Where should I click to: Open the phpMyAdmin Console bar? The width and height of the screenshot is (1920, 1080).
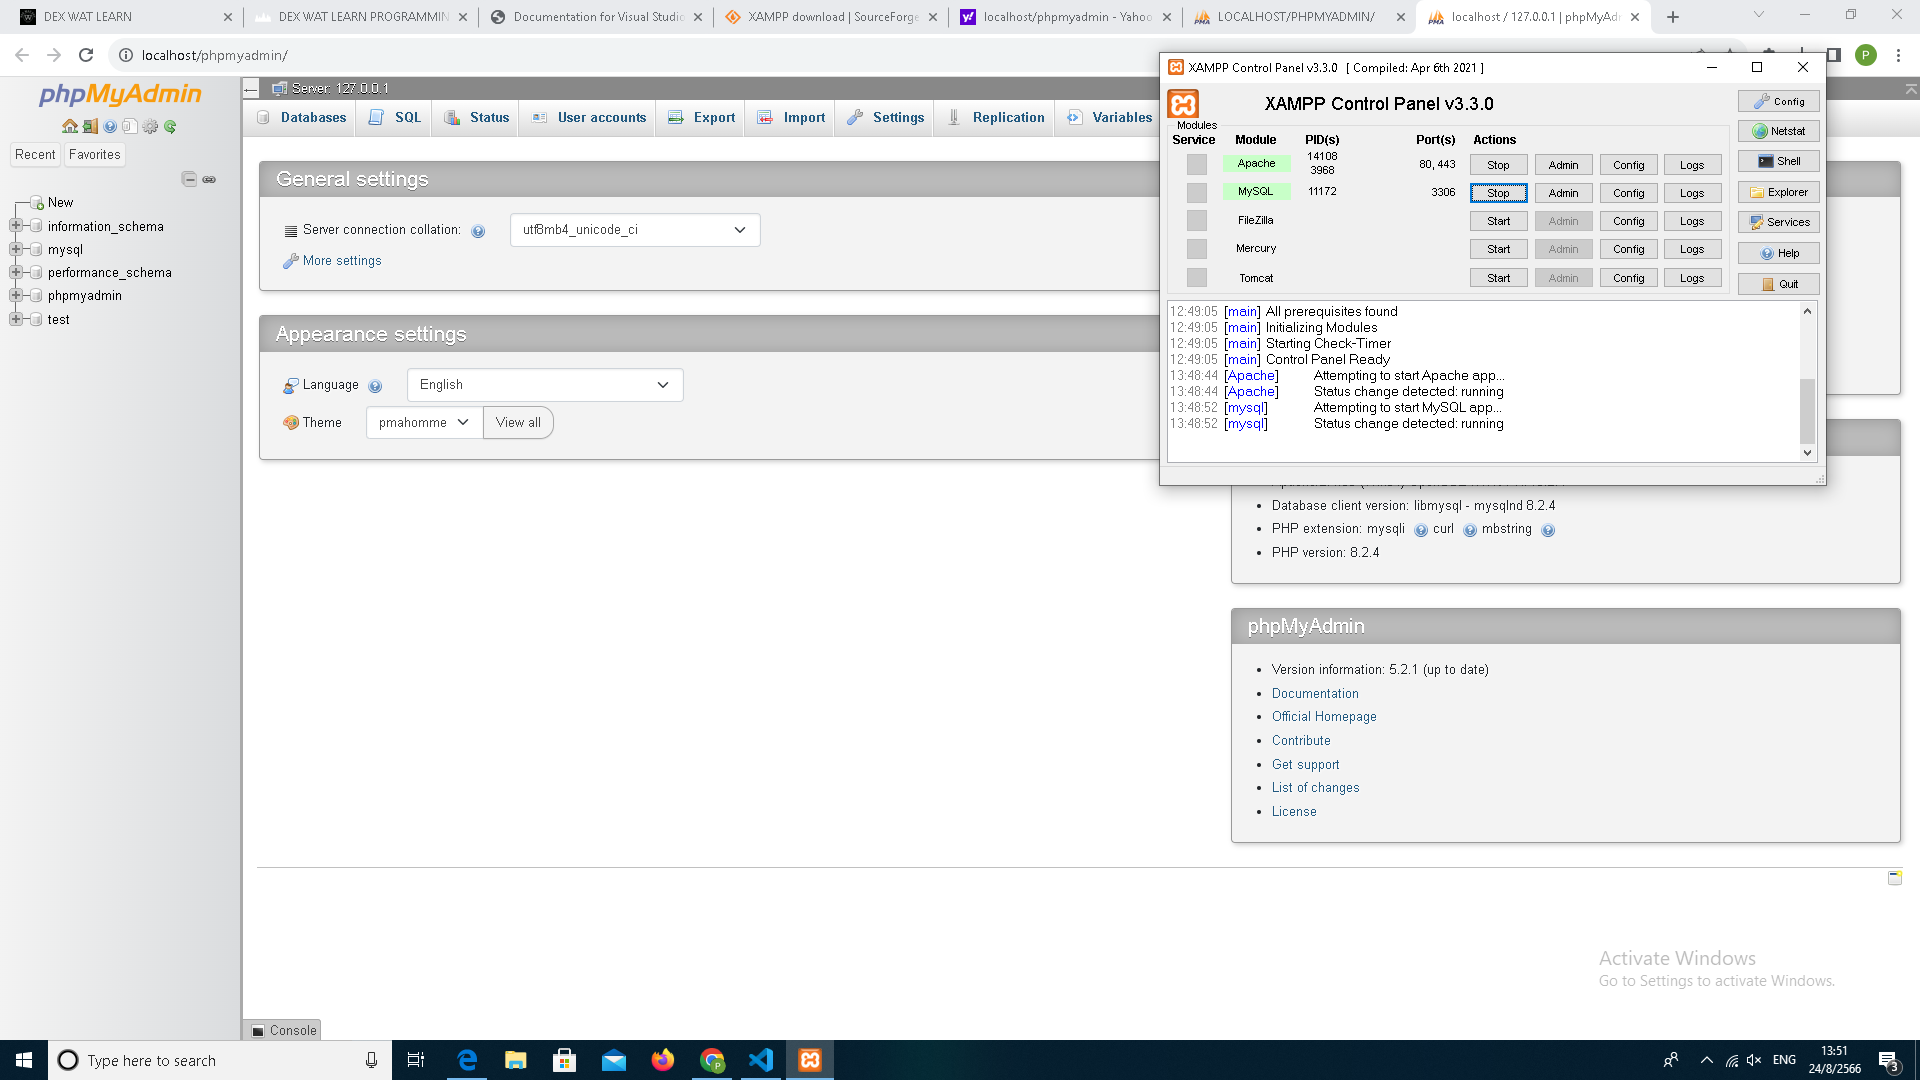(283, 1030)
